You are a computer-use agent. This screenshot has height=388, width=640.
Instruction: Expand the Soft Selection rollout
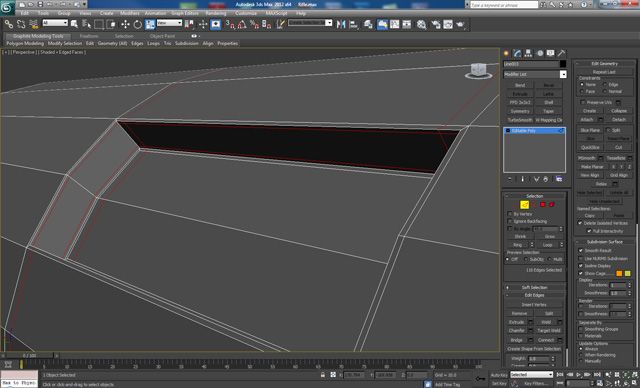pos(534,287)
